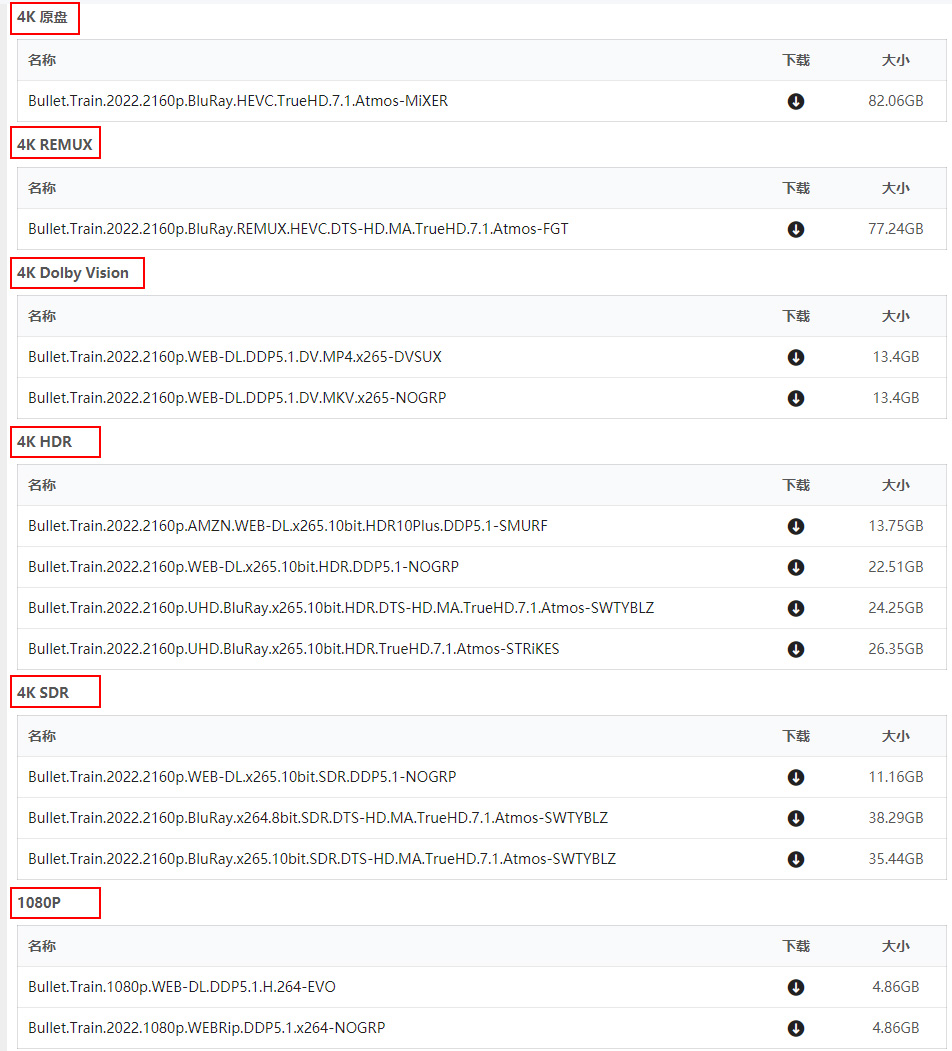This screenshot has width=952, height=1051.
Task: Click the 11.16GB size value
Action: (x=896, y=776)
